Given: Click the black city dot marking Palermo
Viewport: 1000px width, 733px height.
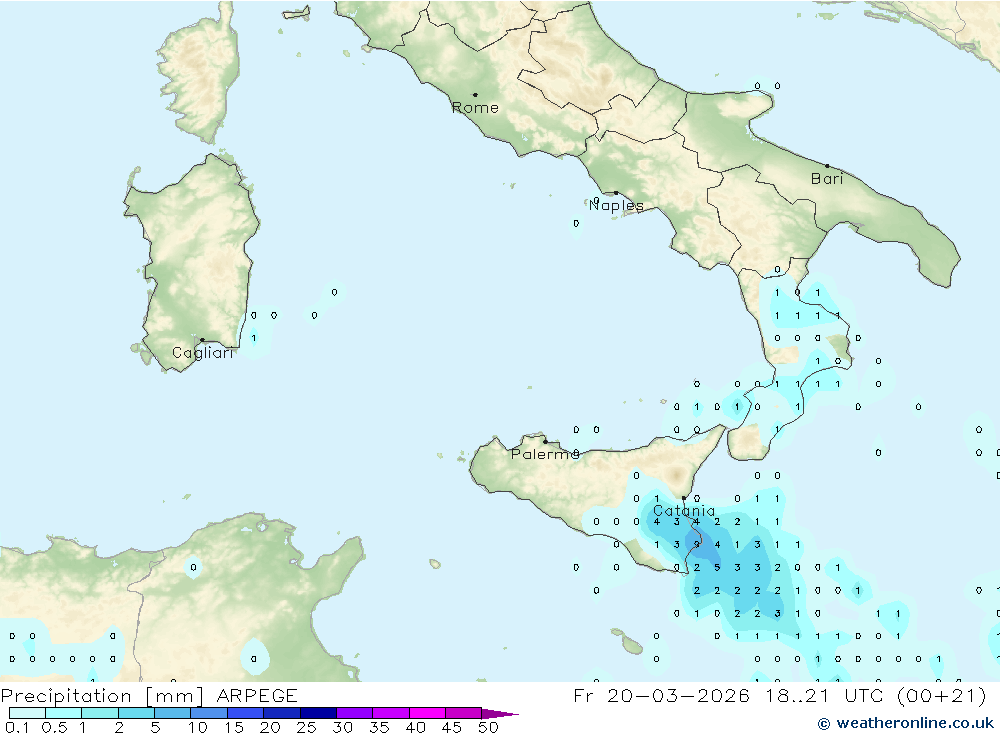Looking at the screenshot, I should pos(545,441).
